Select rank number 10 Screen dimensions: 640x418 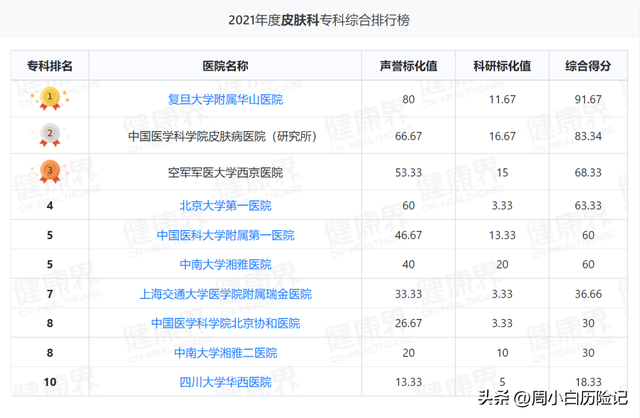click(50, 382)
